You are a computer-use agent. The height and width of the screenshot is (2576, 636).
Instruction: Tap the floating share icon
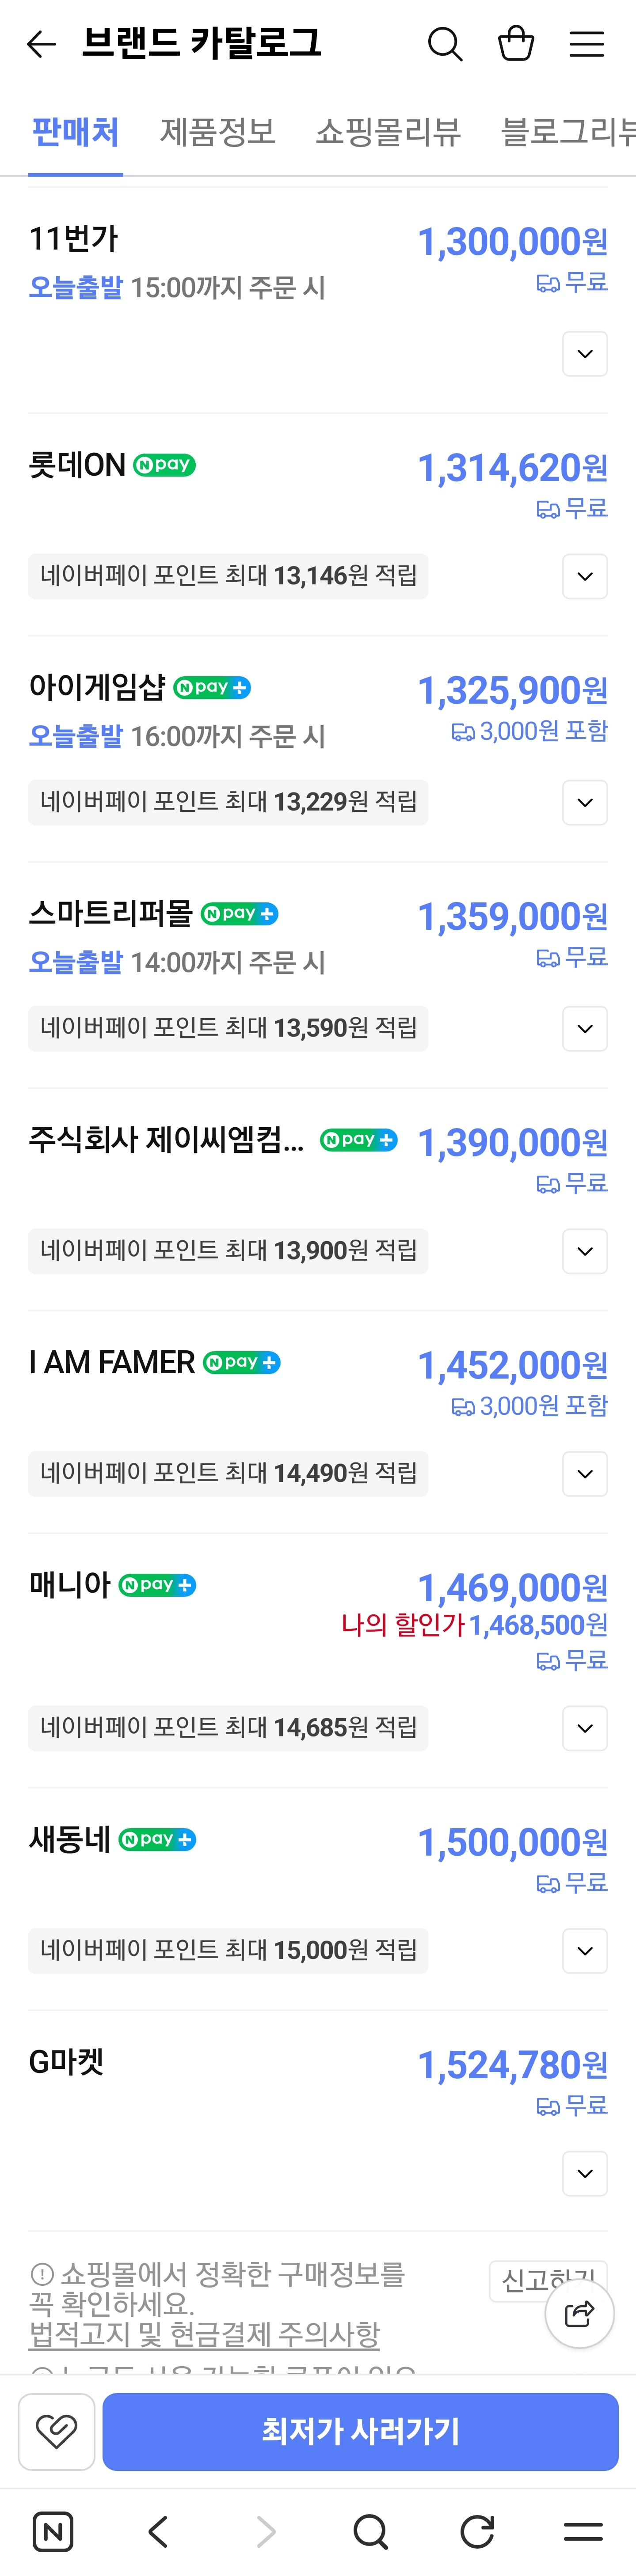(x=579, y=2313)
